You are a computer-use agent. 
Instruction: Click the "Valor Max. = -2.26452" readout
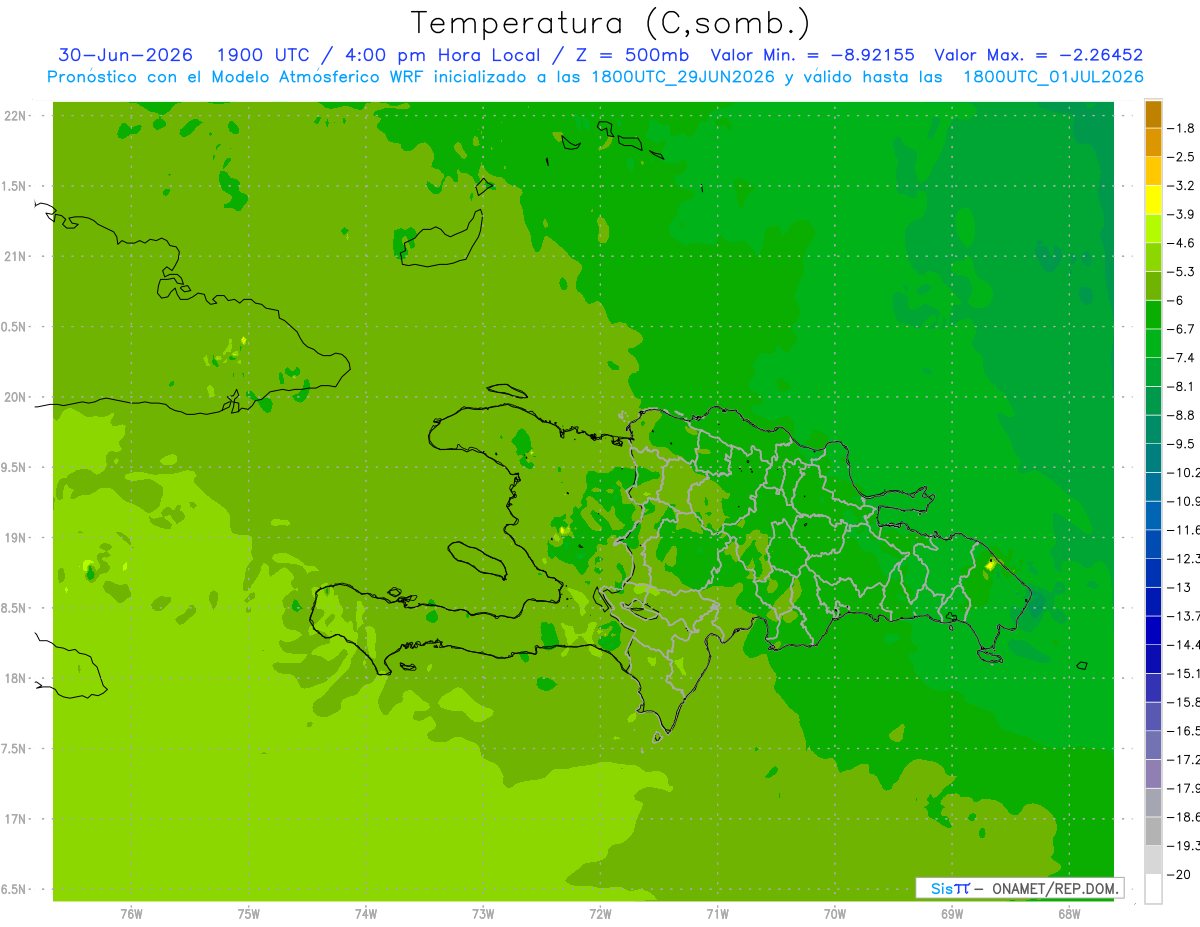click(1038, 55)
